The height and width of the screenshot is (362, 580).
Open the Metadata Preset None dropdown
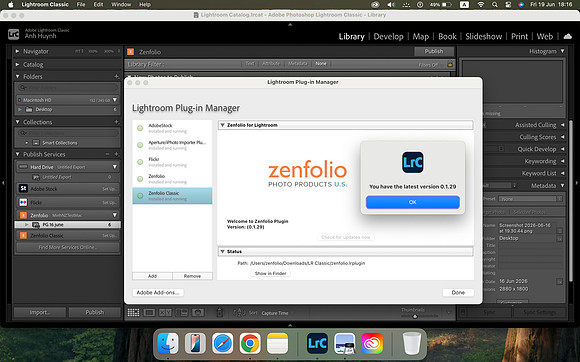pos(530,199)
